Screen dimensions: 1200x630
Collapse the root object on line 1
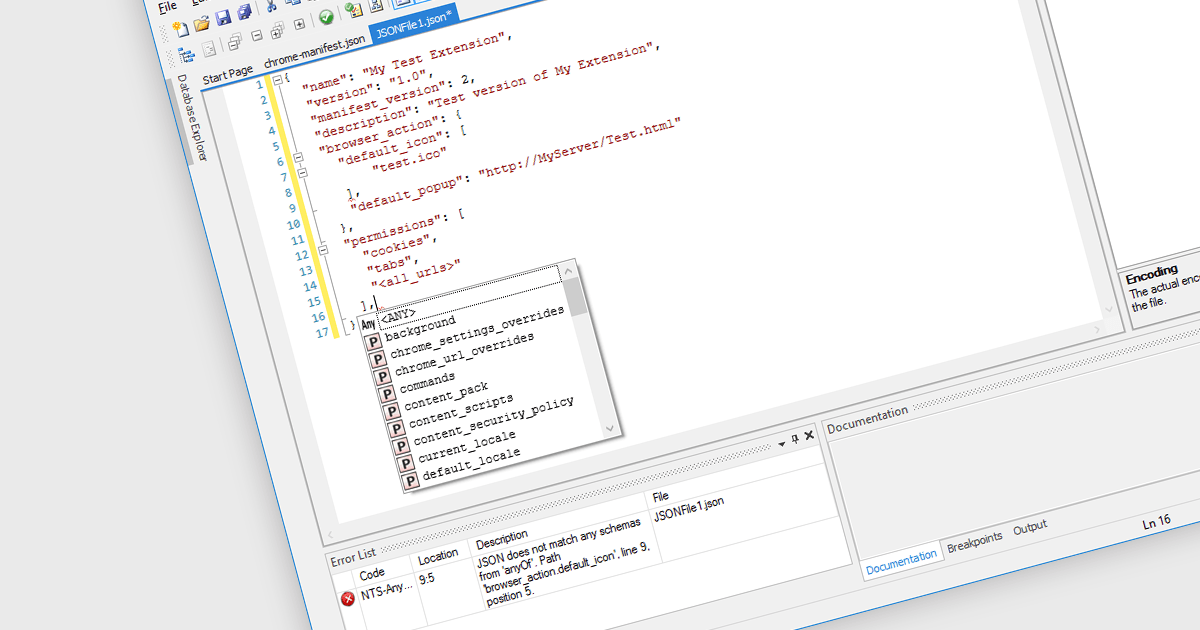tap(277, 81)
